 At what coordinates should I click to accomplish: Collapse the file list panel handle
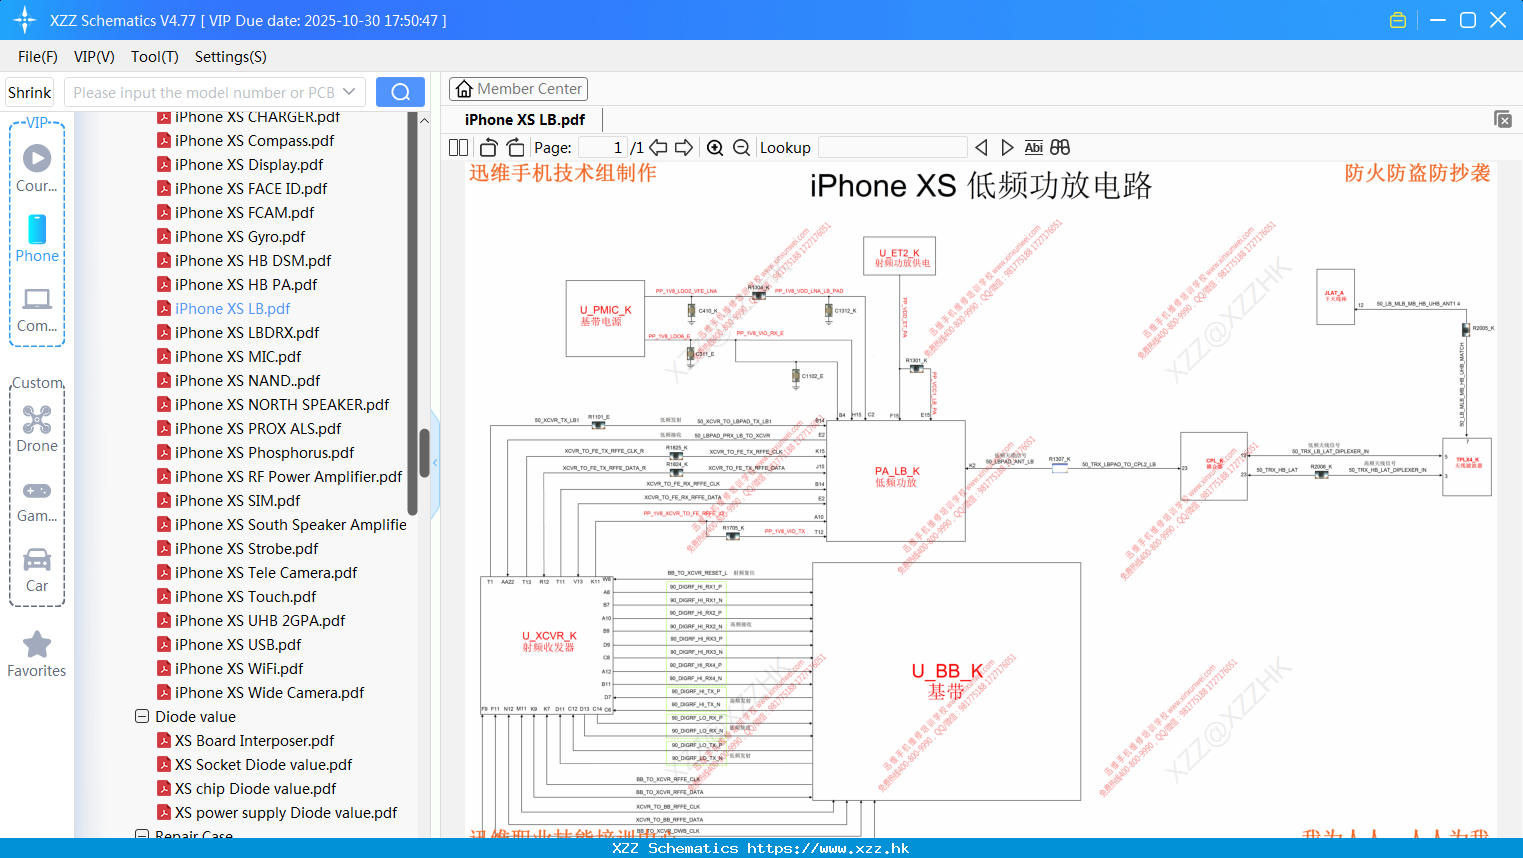pyautogui.click(x=435, y=463)
